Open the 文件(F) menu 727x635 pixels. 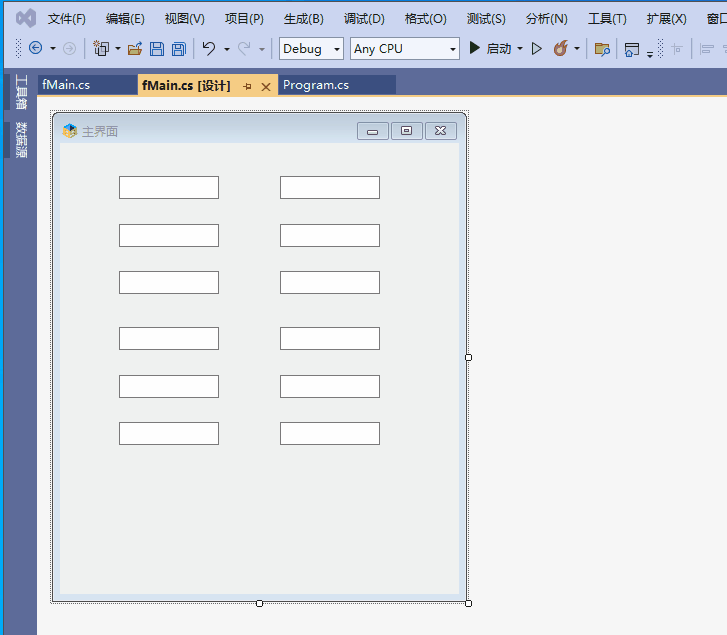coord(66,19)
